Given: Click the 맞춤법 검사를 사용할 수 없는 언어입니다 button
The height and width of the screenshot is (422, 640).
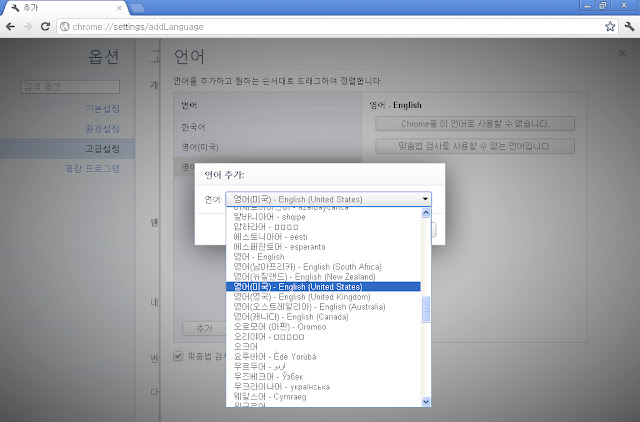Looking at the screenshot, I should click(x=475, y=146).
